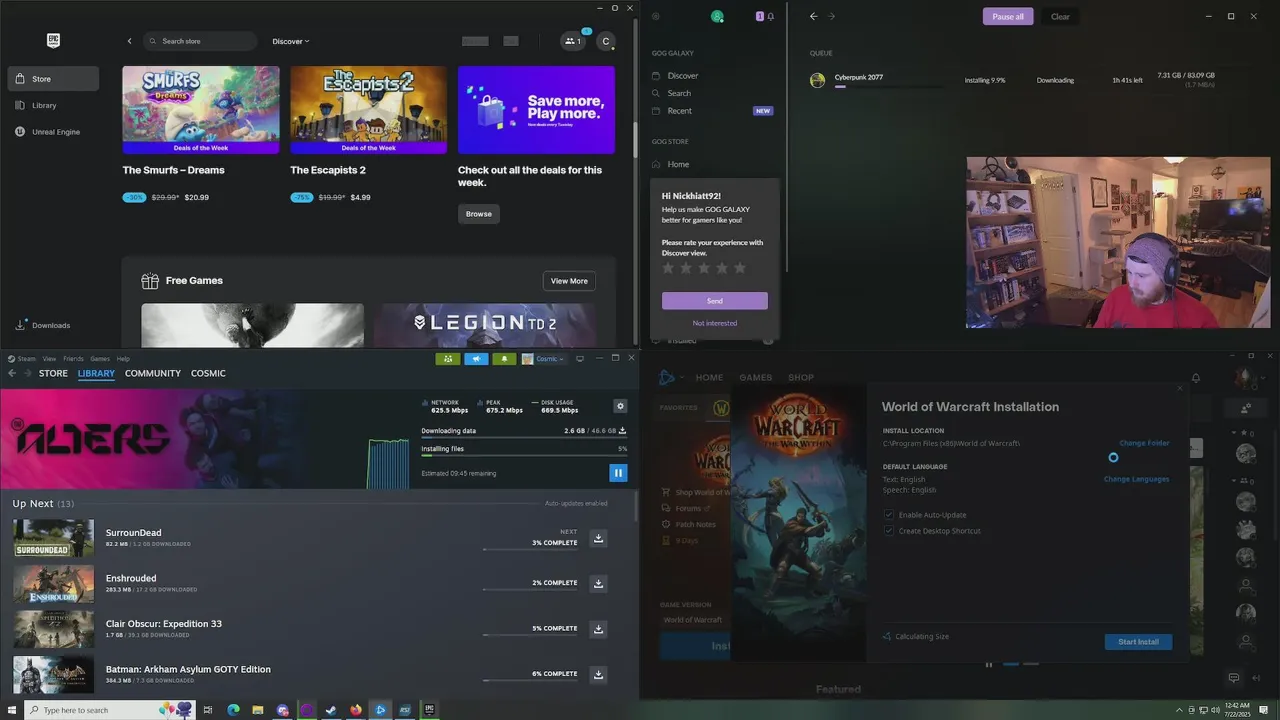Screen dimensions: 1280x720
Task: Rate GOG Discover view five stars
Action: point(740,268)
